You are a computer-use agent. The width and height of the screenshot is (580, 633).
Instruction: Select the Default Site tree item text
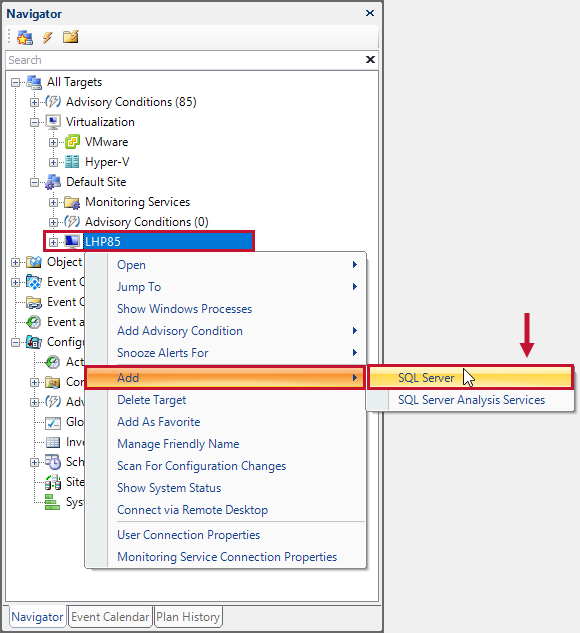point(96,182)
